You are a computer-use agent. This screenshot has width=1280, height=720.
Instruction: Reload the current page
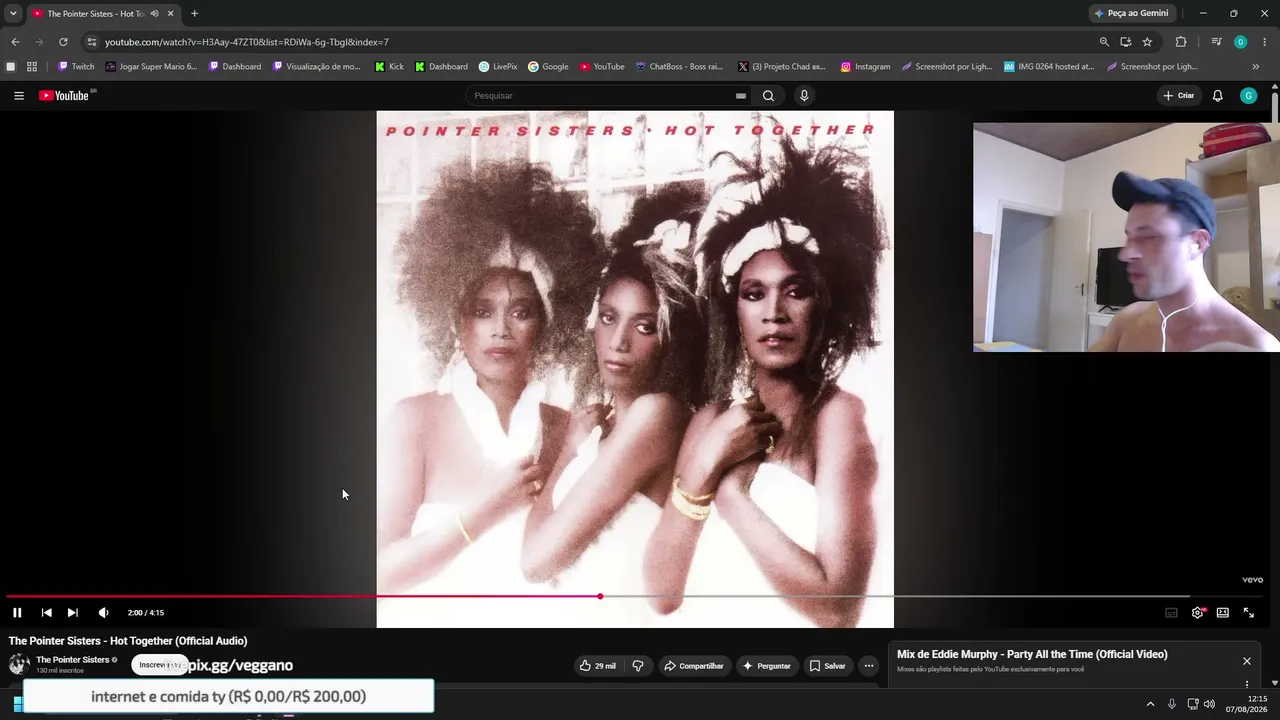63,42
